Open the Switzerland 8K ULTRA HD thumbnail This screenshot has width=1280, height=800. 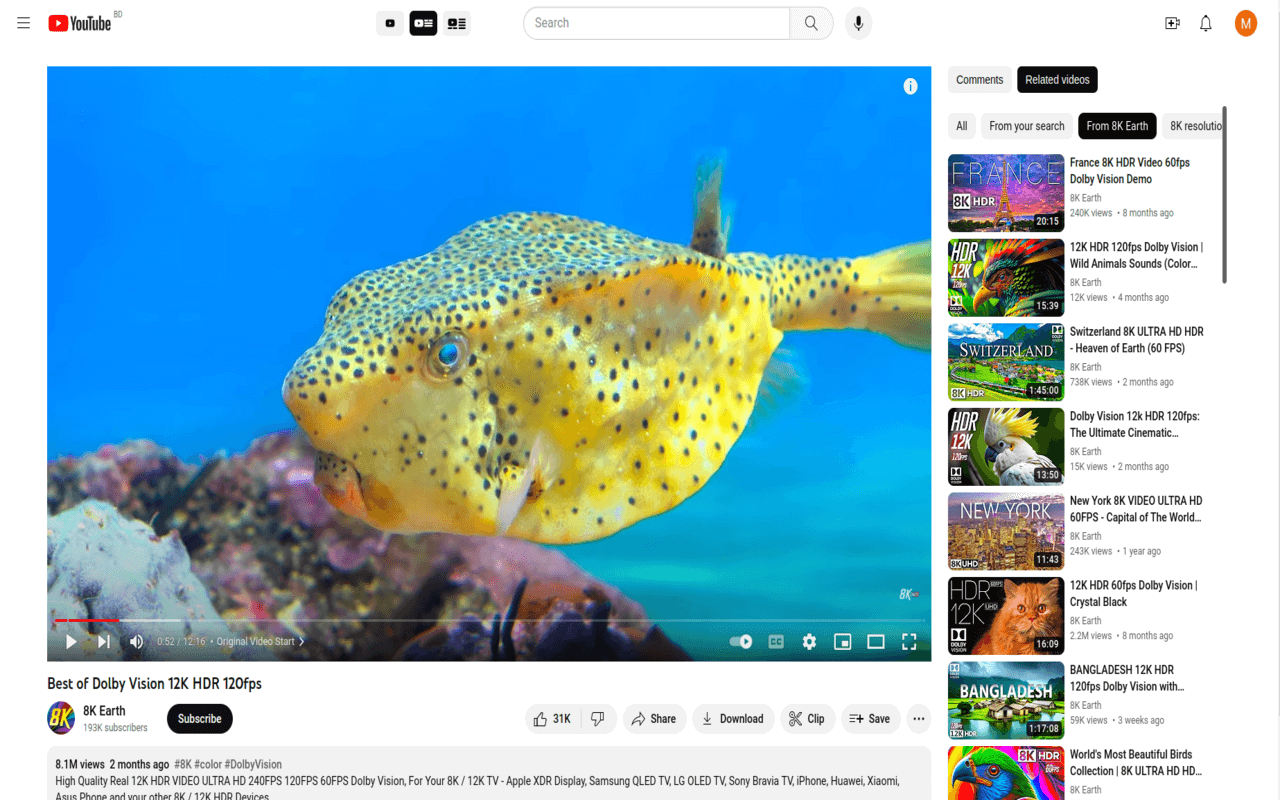tap(1005, 361)
